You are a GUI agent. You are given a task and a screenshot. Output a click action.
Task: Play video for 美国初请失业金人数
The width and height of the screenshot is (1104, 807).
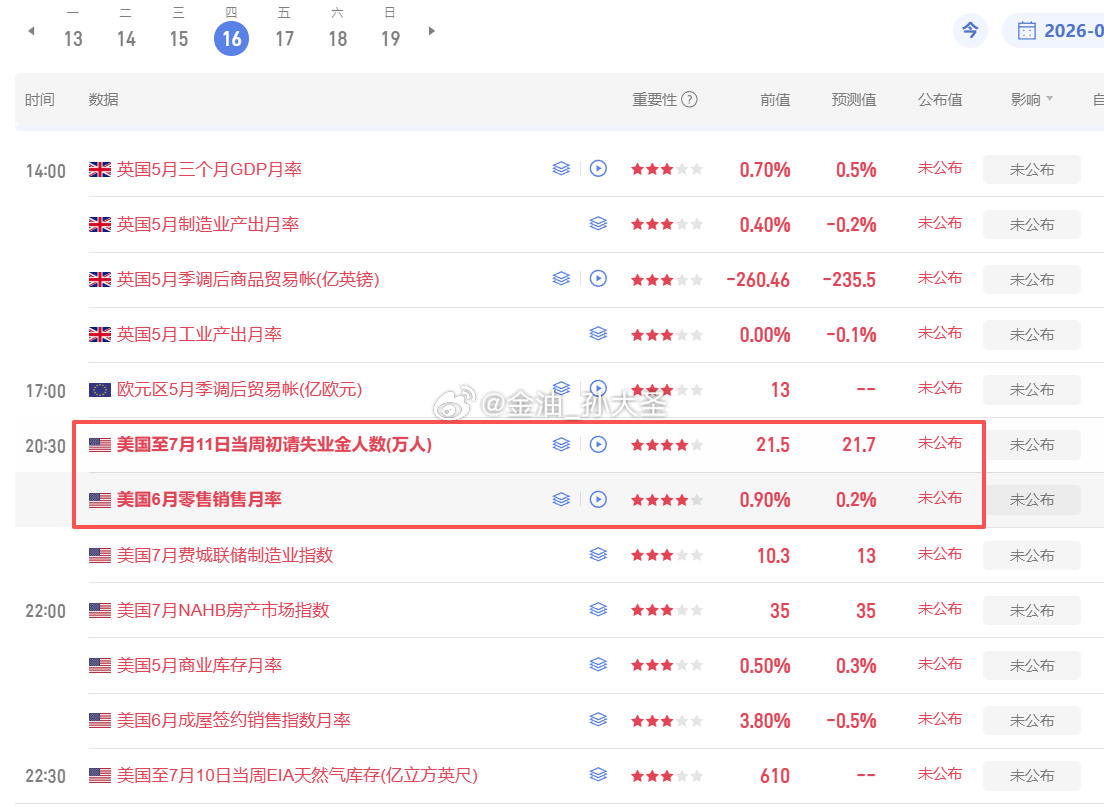598,444
